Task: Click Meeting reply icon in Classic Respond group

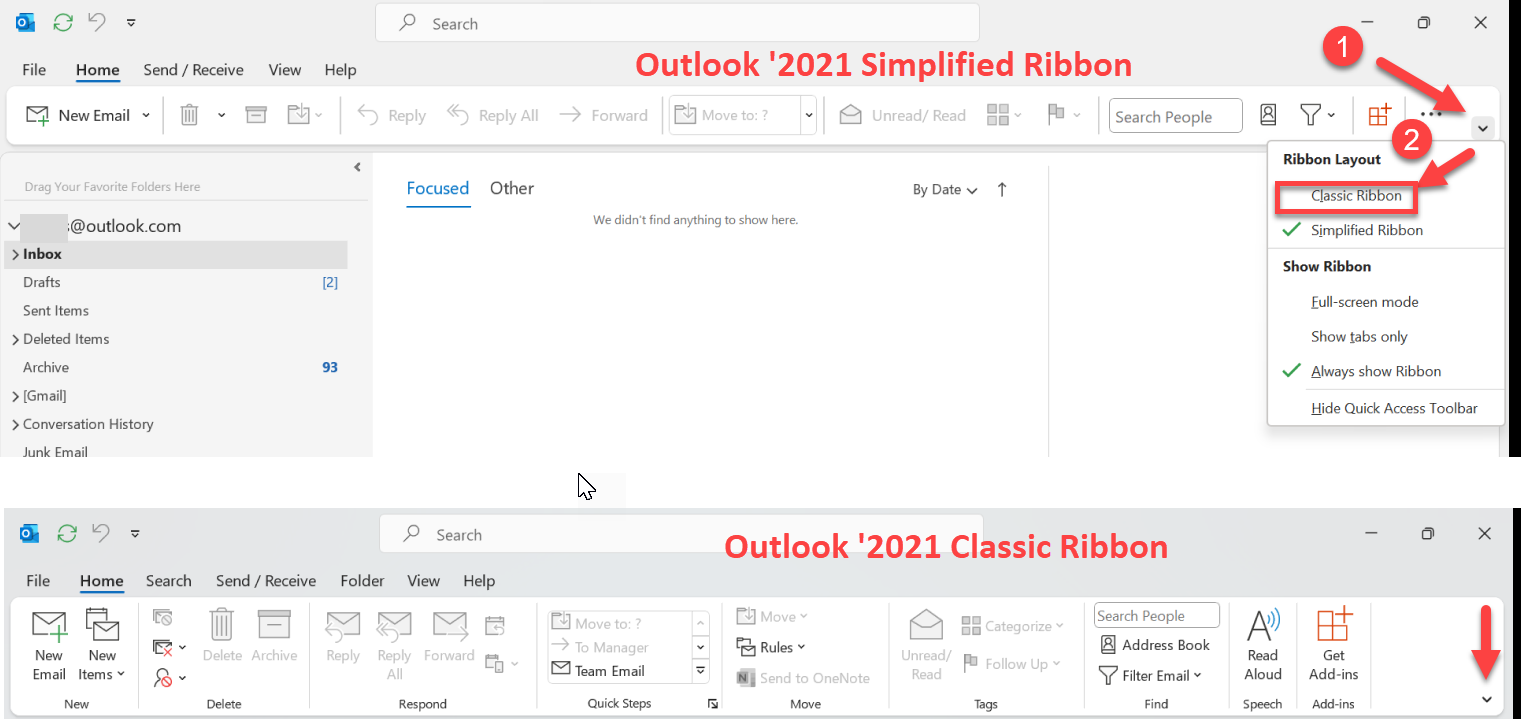Action: (494, 627)
